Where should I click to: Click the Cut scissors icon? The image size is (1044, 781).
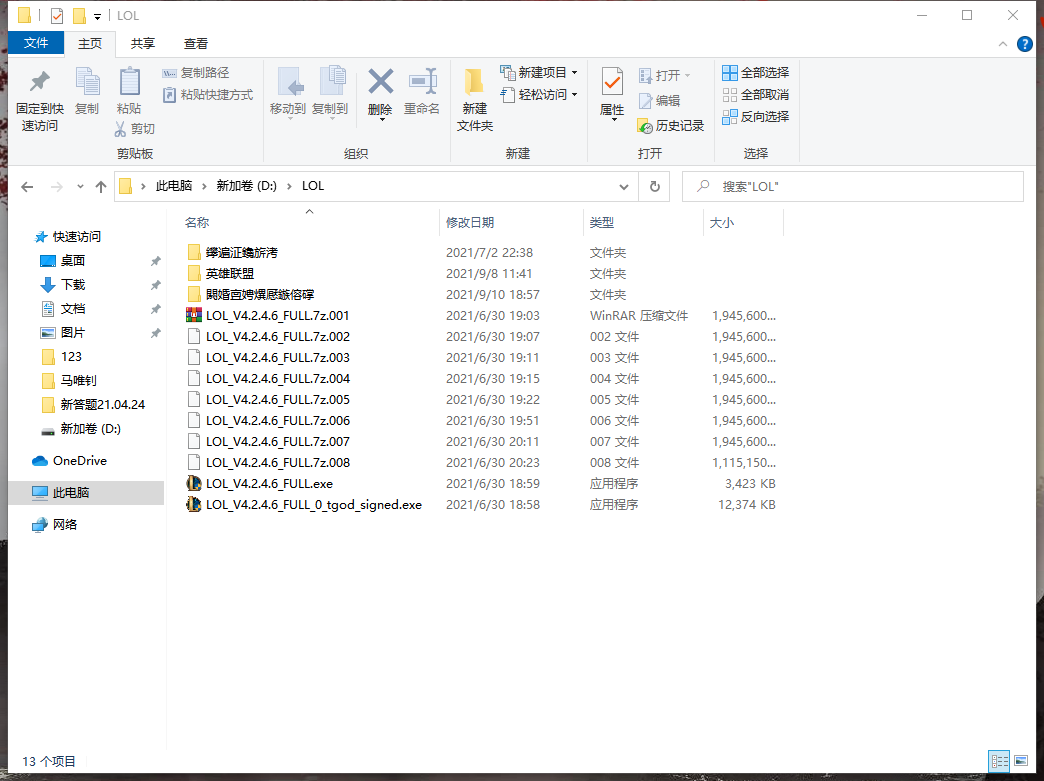click(x=121, y=129)
